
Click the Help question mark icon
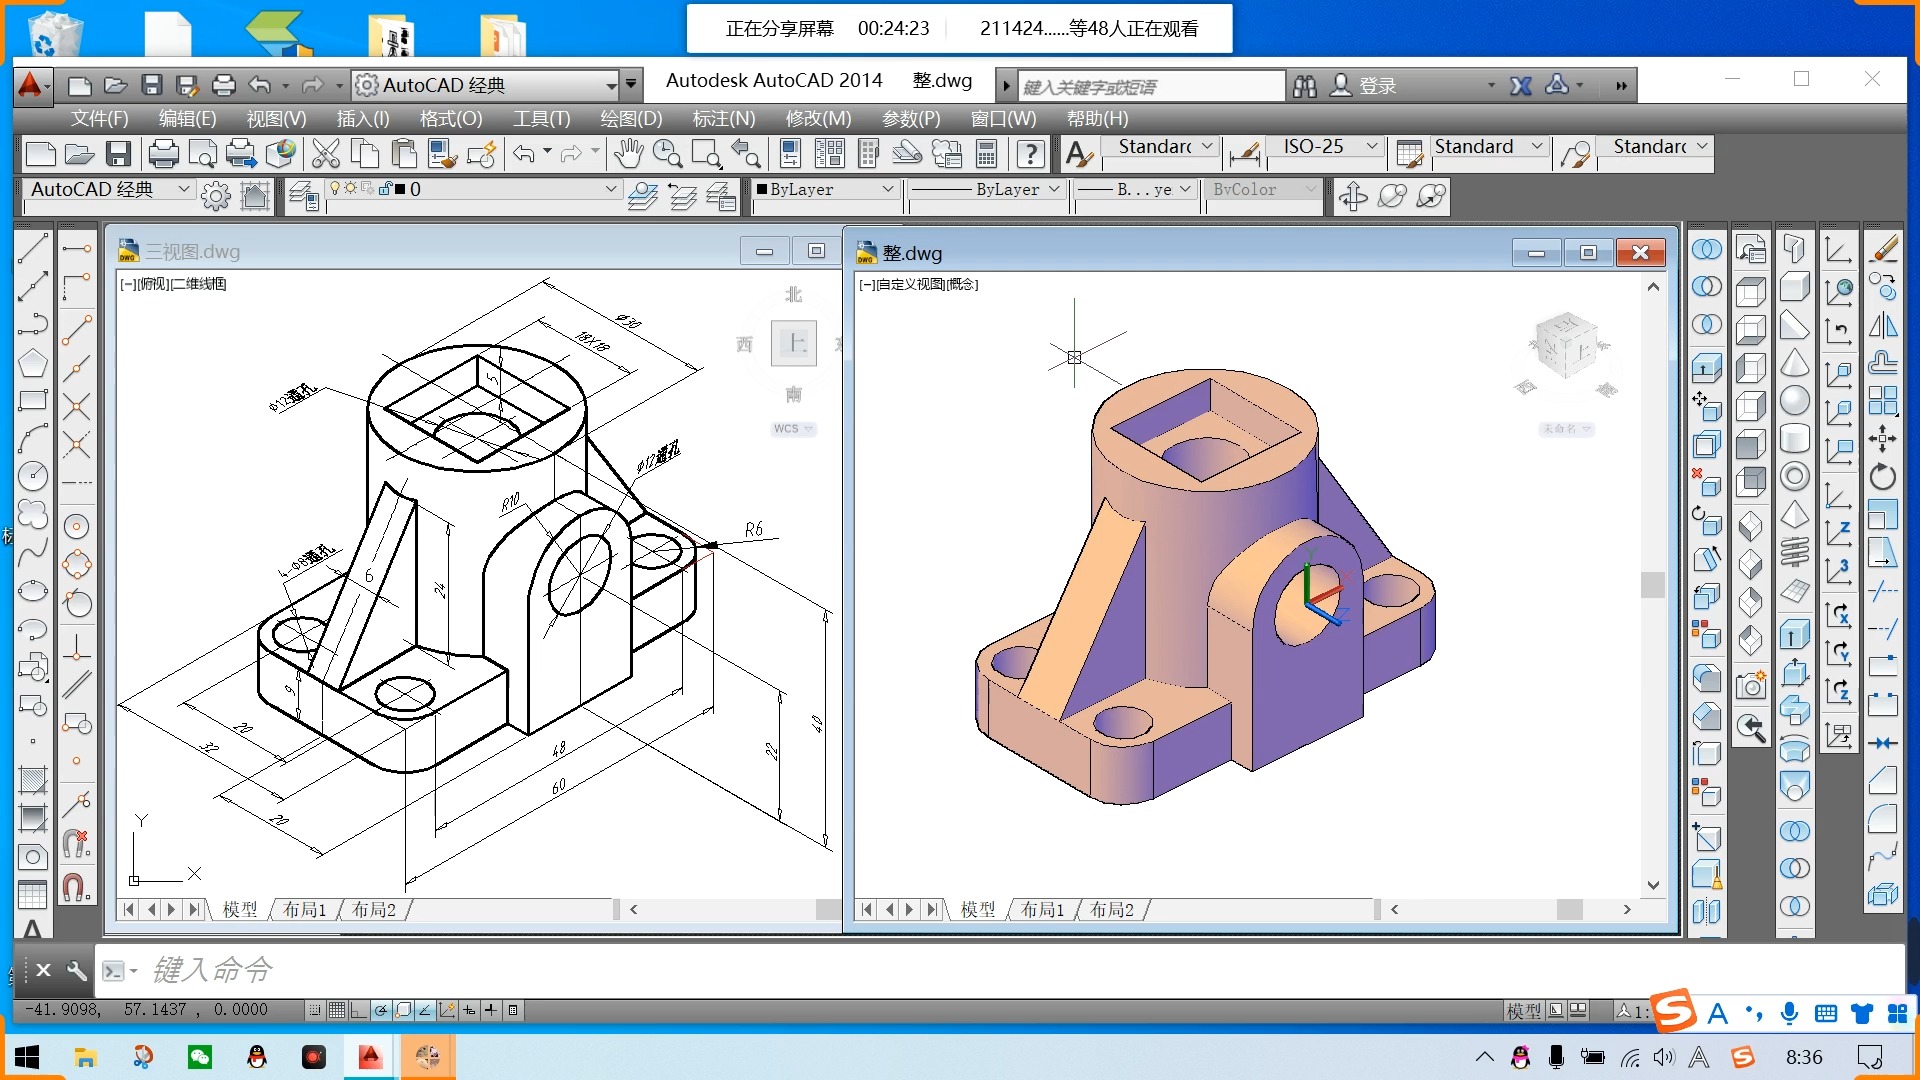[x=1030, y=154]
